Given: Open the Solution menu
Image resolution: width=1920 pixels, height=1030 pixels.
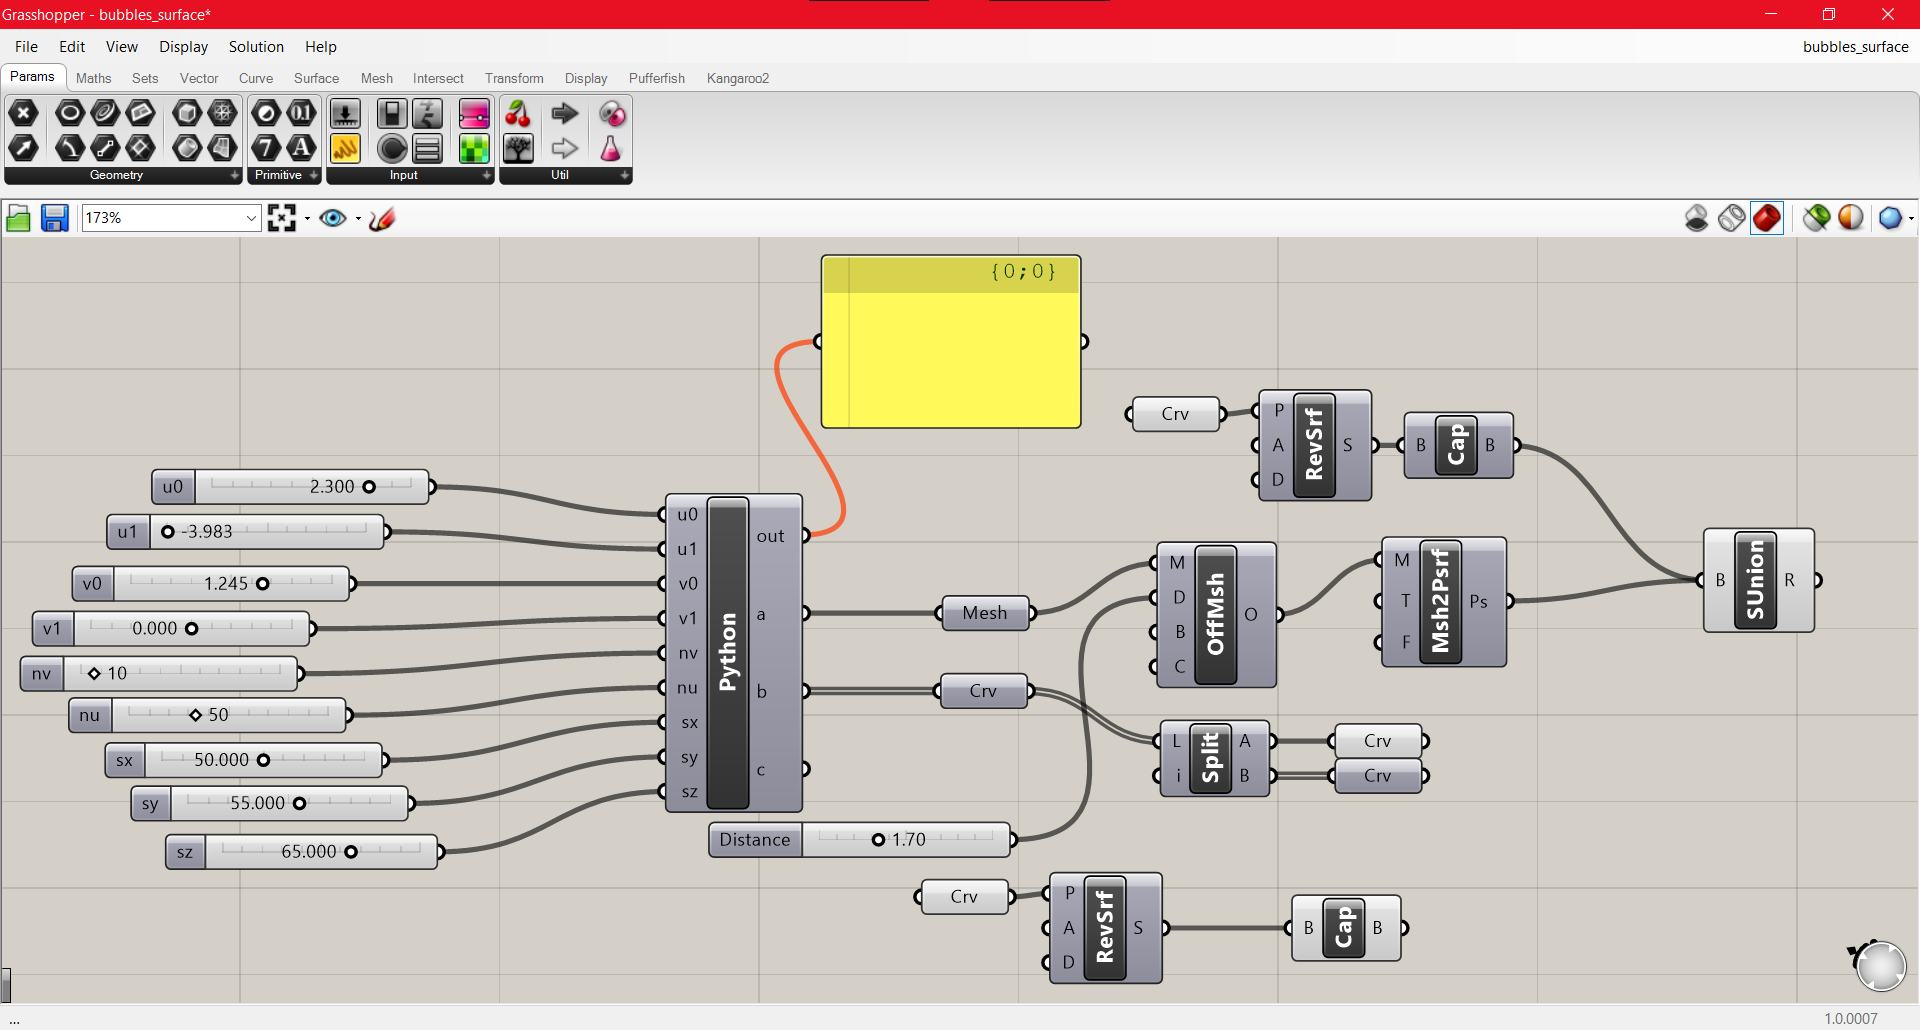Looking at the screenshot, I should point(256,47).
